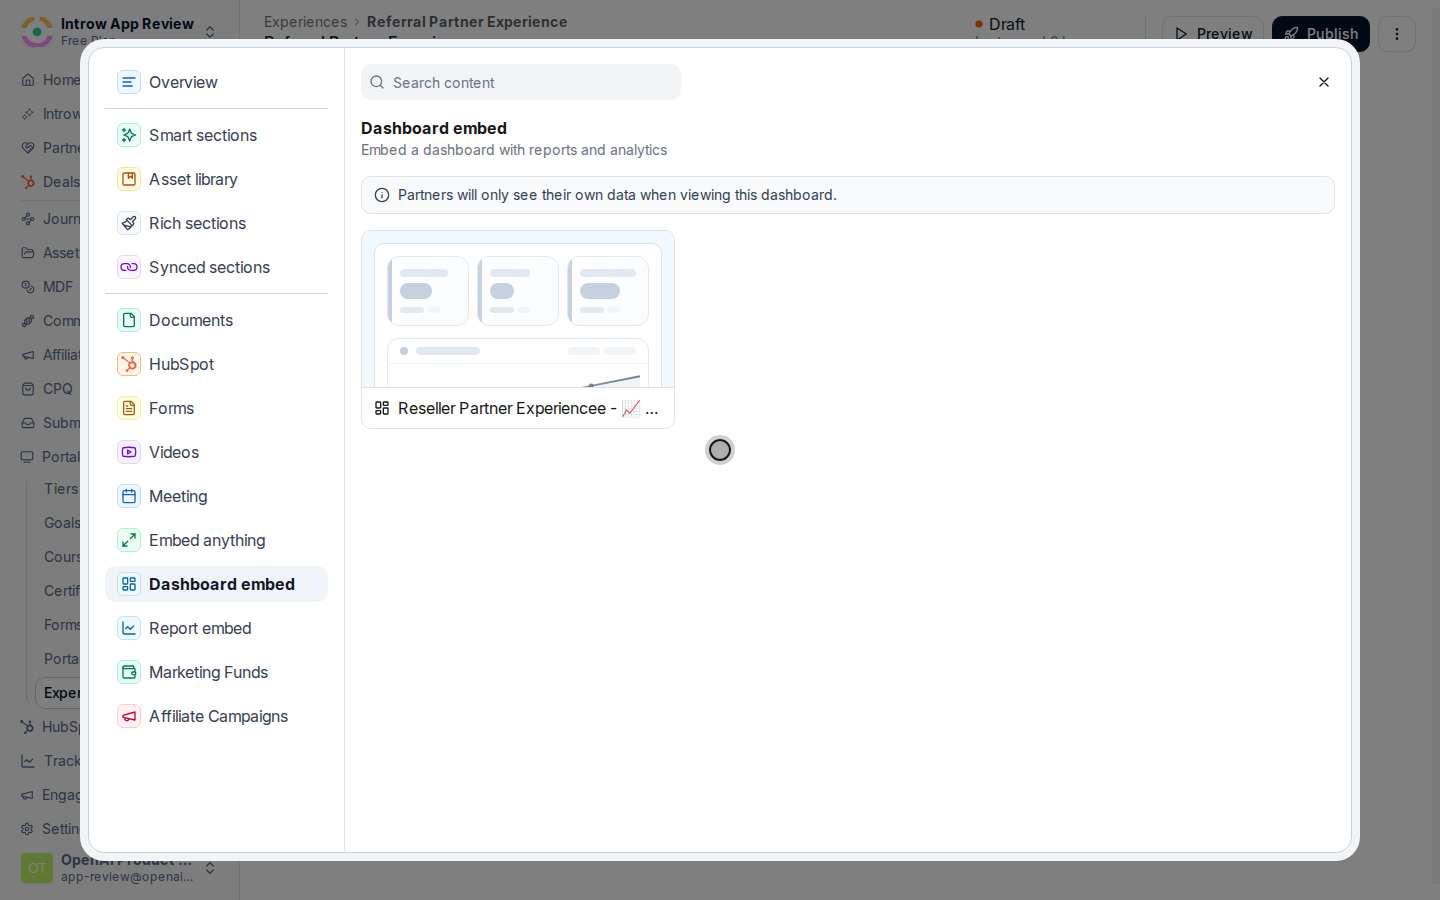
Task: Select the Asset library icon
Action: pyautogui.click(x=129, y=179)
